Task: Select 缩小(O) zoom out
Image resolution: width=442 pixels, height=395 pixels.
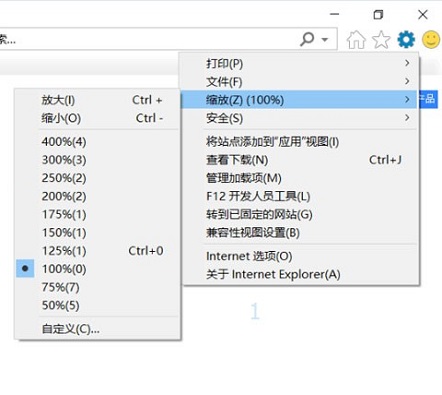Action: (97, 118)
